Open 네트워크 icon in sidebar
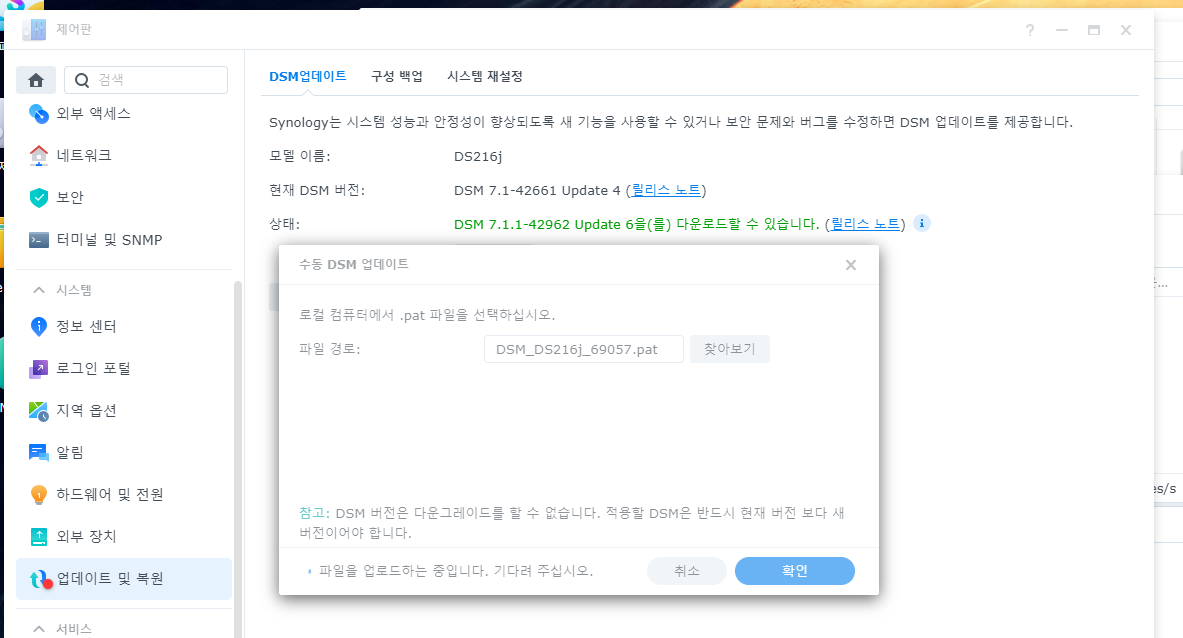The height and width of the screenshot is (638, 1183). [x=38, y=155]
